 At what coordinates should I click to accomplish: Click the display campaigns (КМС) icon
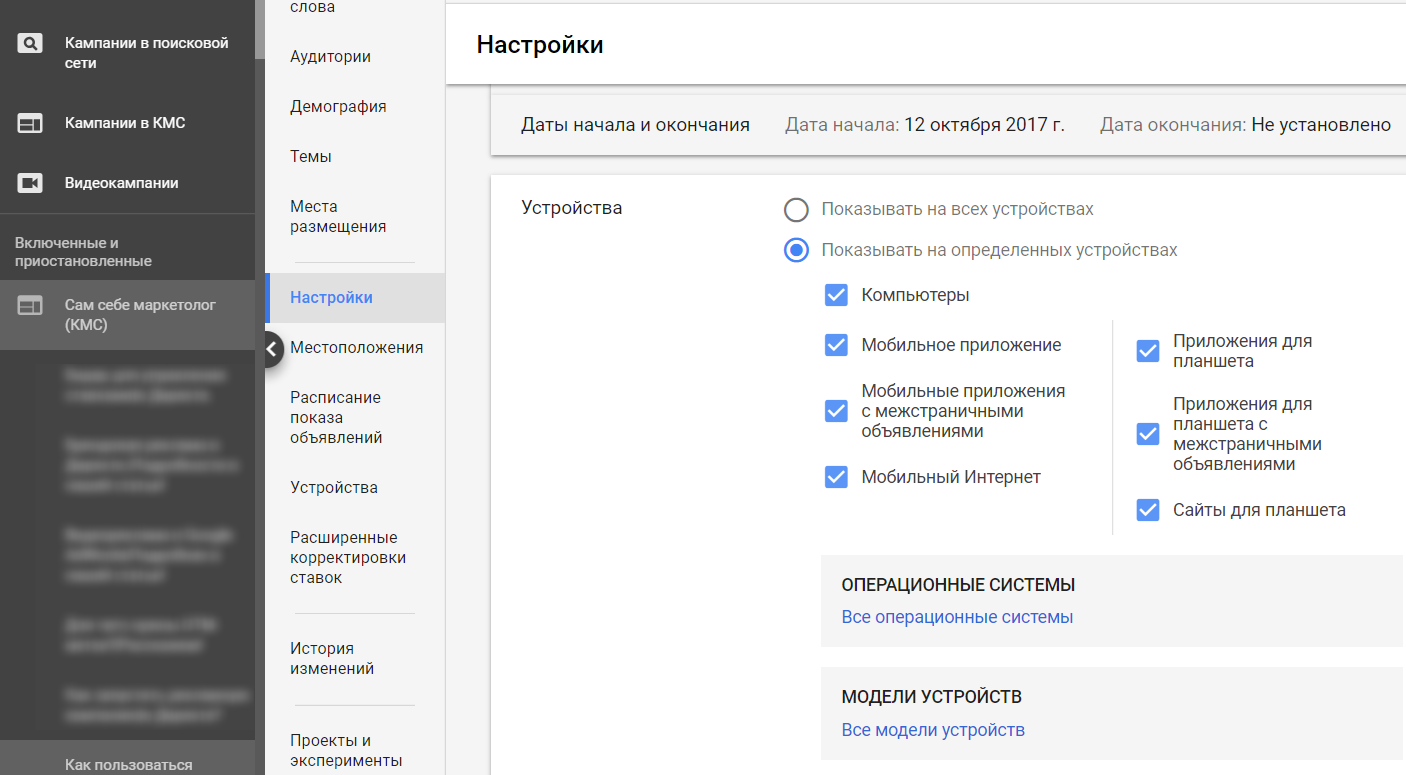[30, 124]
